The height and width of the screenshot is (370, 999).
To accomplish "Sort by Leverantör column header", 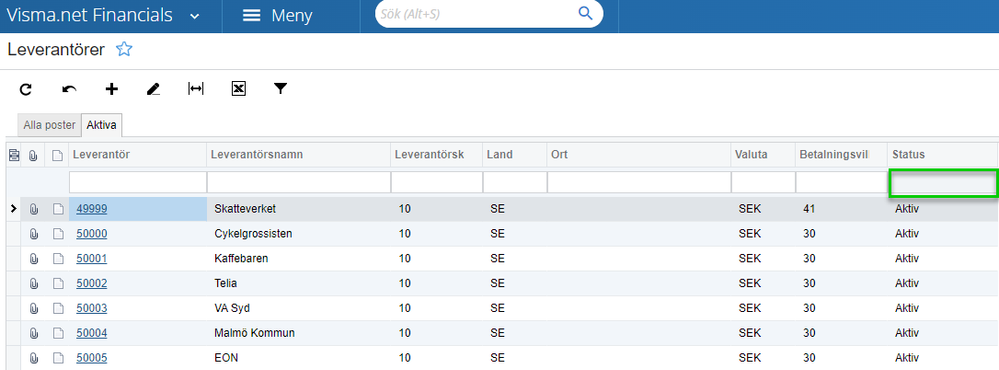I will click(138, 155).
